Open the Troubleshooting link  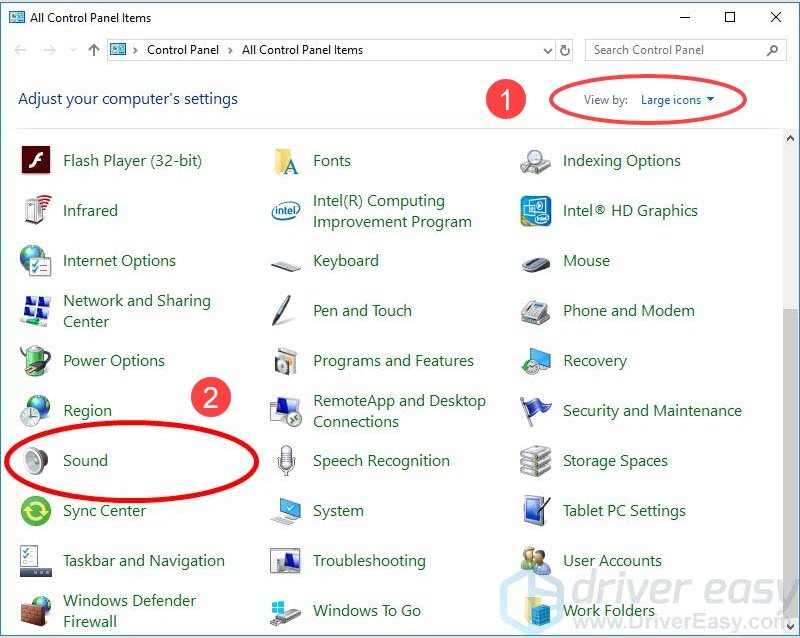(x=369, y=561)
